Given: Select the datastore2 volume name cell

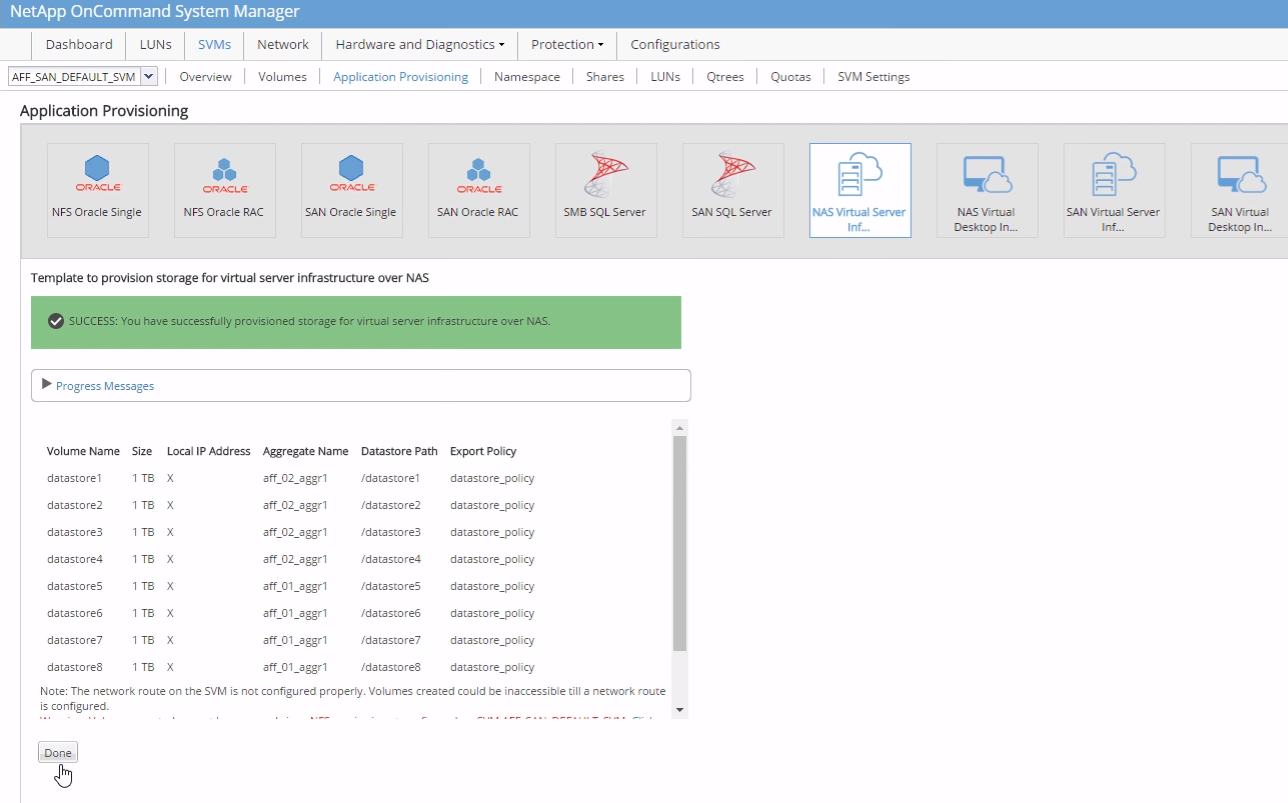Looking at the screenshot, I should coord(75,505).
